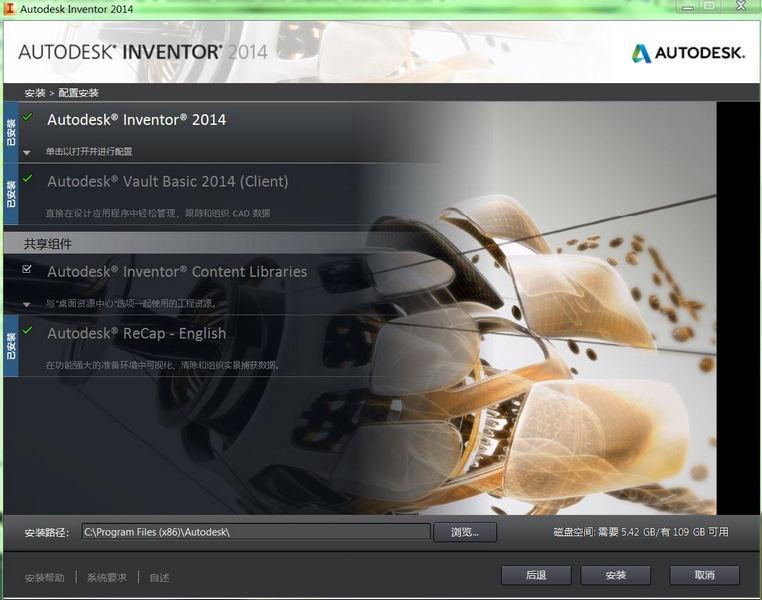Toggle the Inventor Content Libraries checkbox
The image size is (762, 600).
click(x=27, y=269)
